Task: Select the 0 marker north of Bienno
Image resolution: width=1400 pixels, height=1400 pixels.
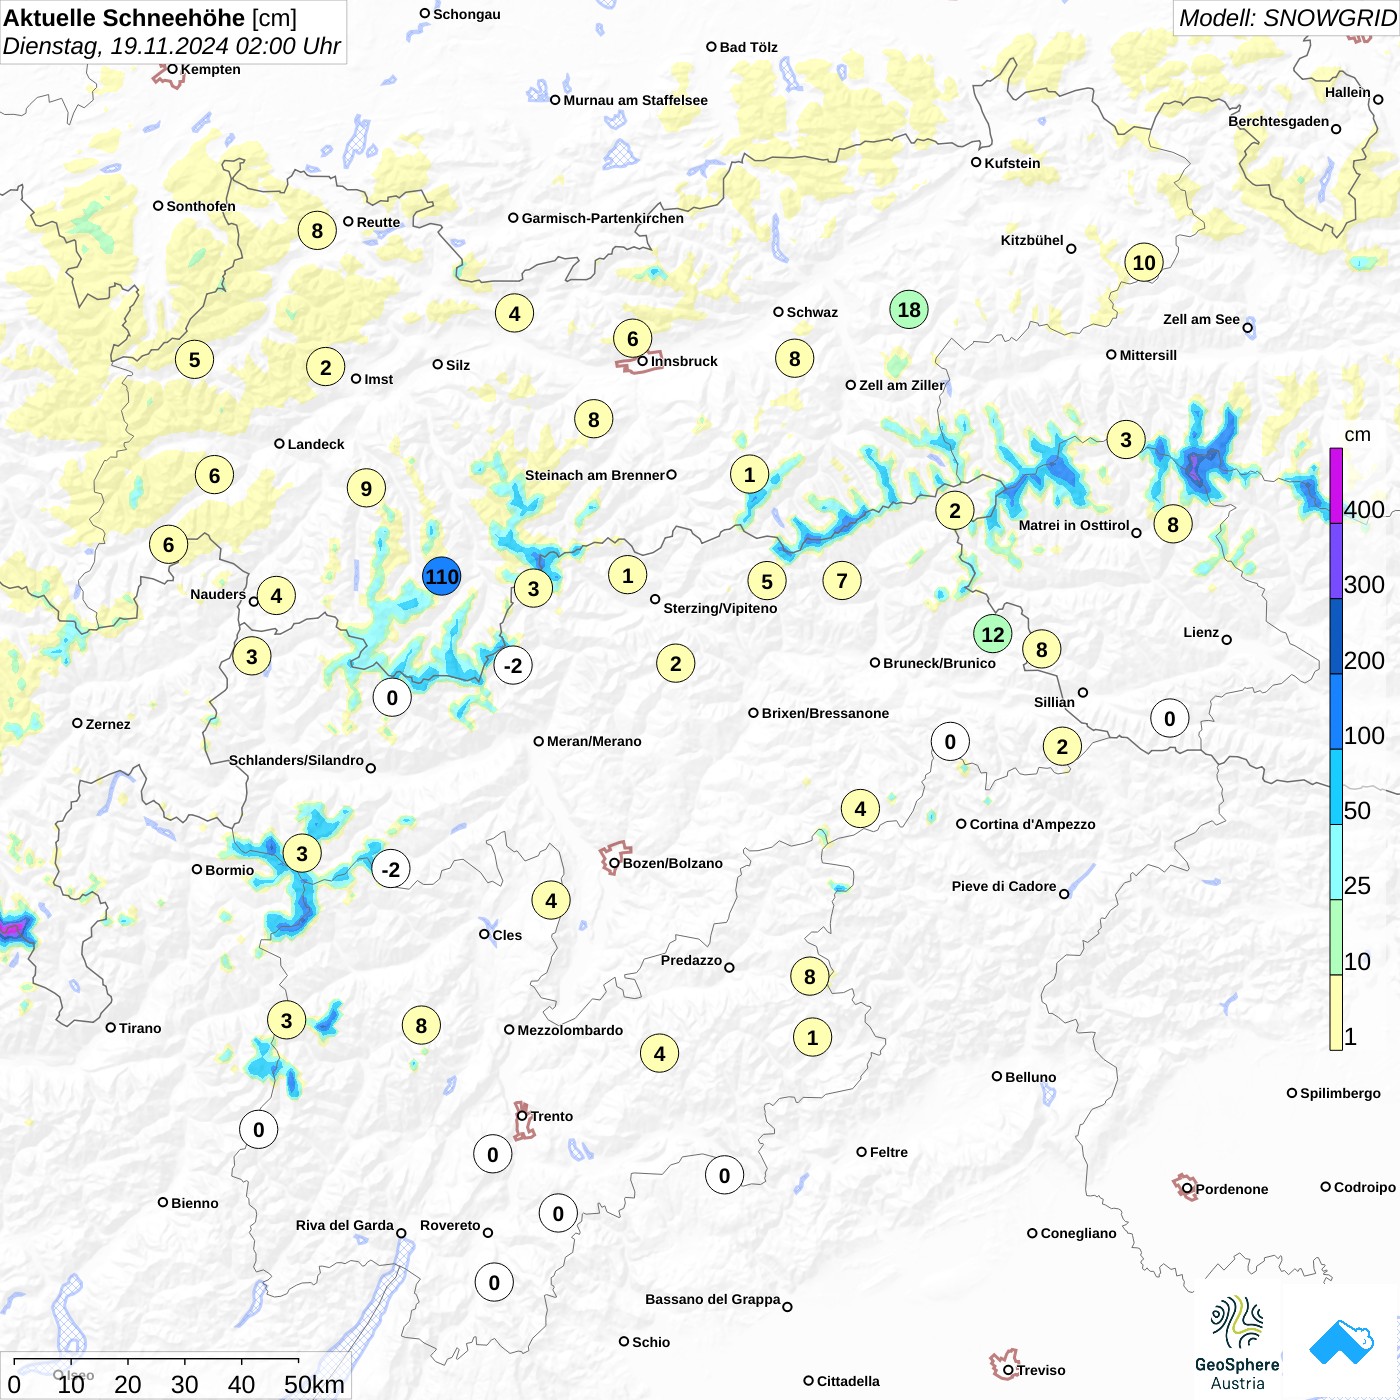Action: tap(259, 1130)
